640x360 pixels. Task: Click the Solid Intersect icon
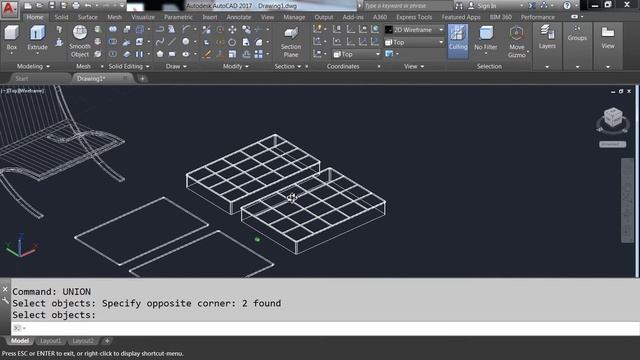113,54
